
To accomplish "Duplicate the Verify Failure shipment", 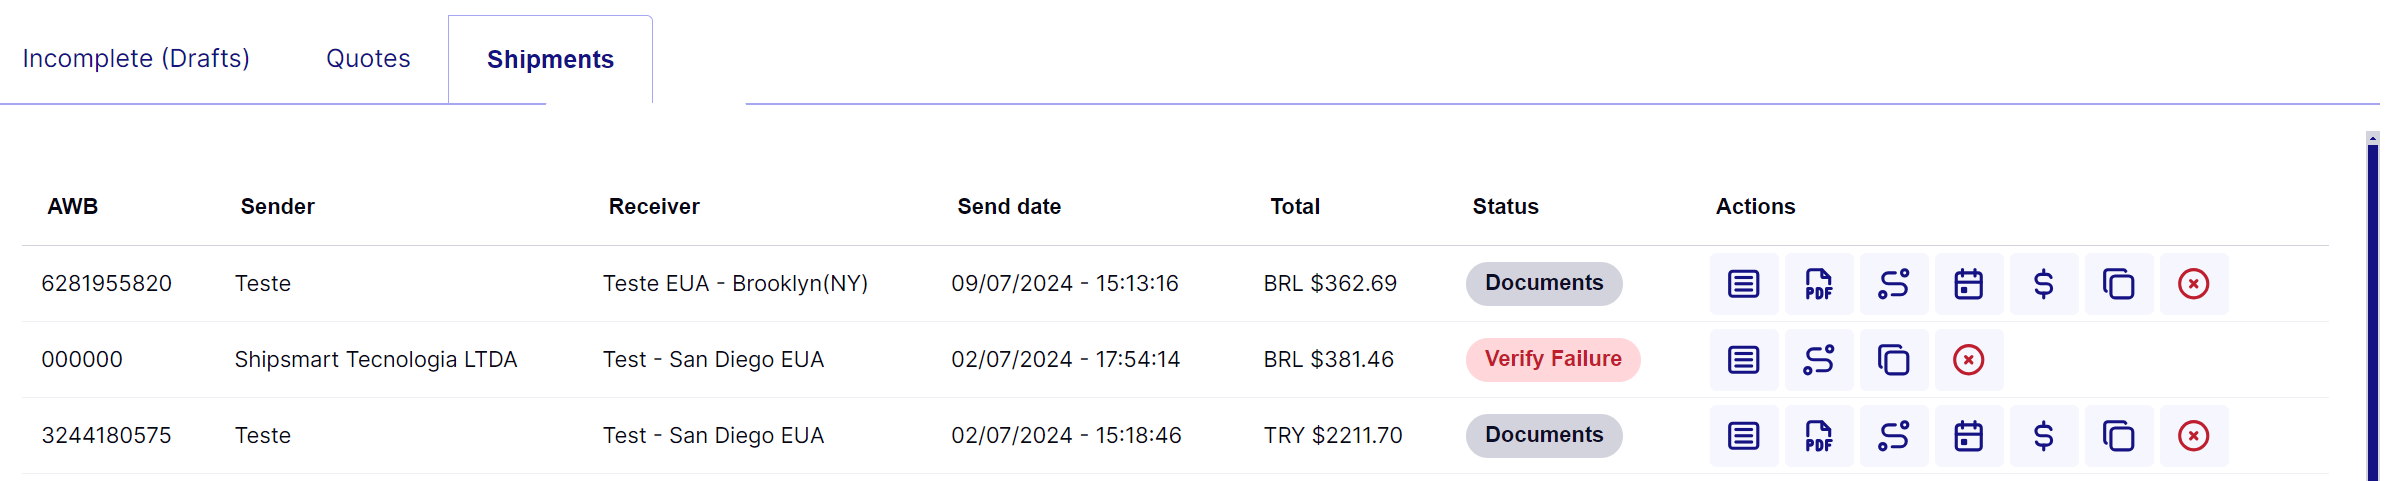I will point(1894,360).
